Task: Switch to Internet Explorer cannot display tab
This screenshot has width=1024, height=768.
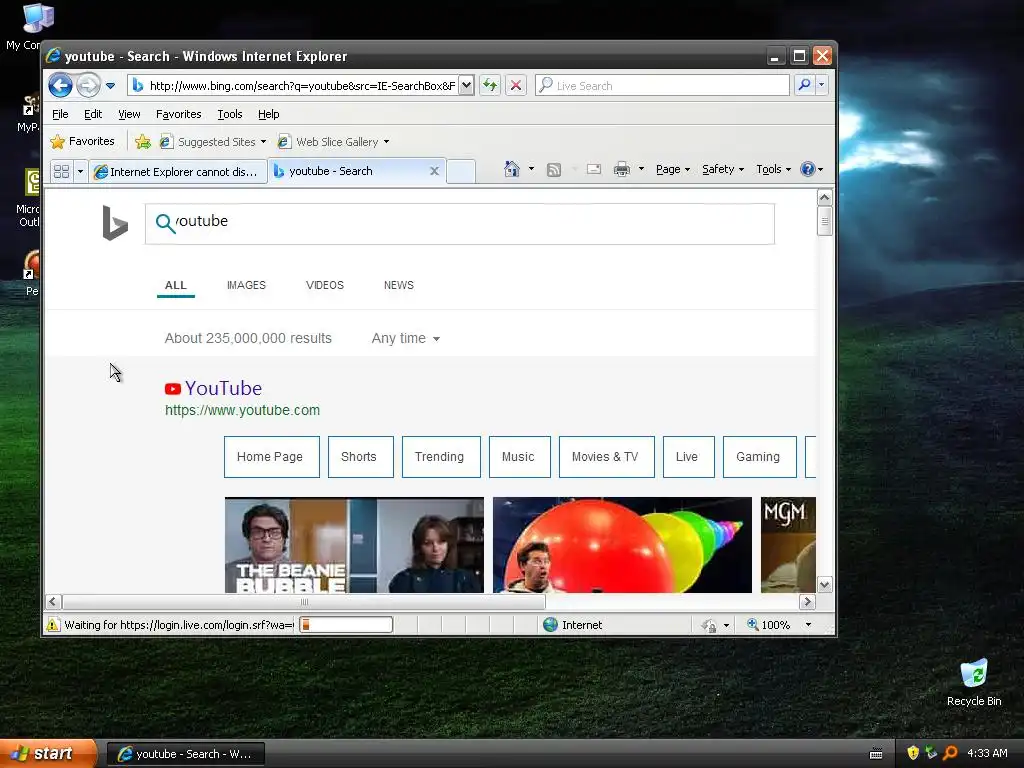Action: click(x=178, y=172)
